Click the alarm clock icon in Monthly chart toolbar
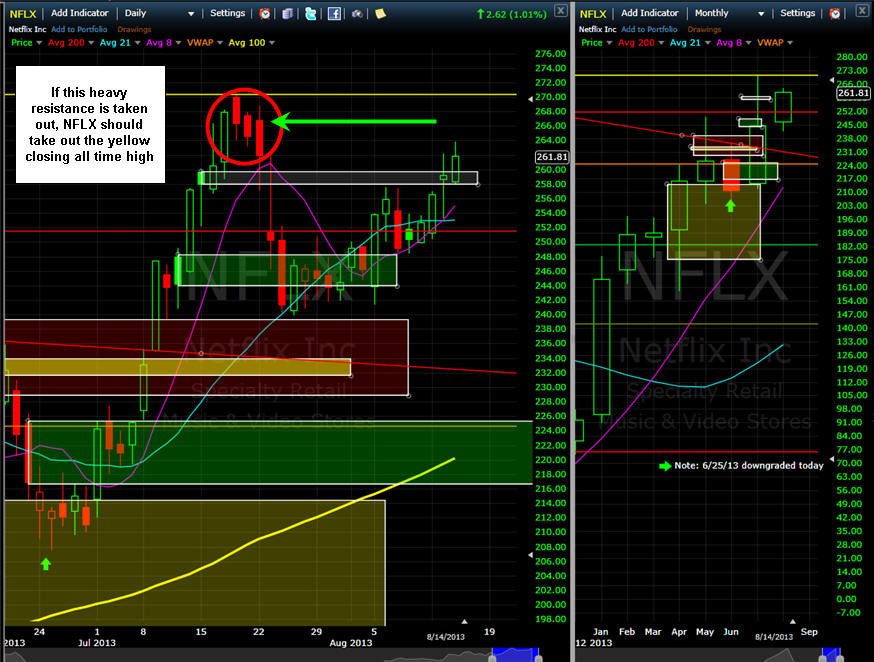 pos(835,13)
